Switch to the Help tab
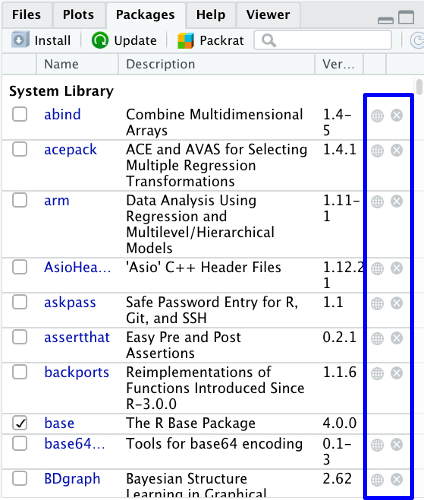424x500 pixels. pos(211,15)
